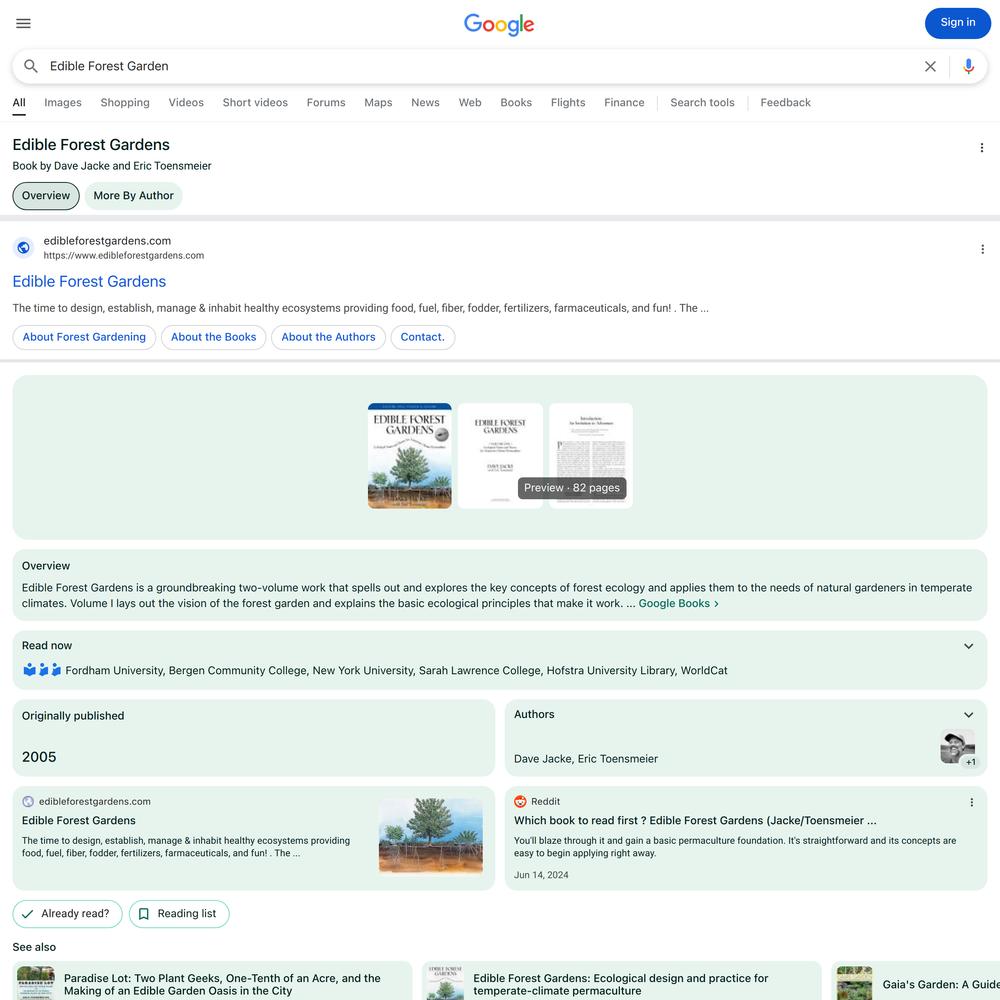Focus the search input field
Screen dimensions: 1000x1000
482,66
